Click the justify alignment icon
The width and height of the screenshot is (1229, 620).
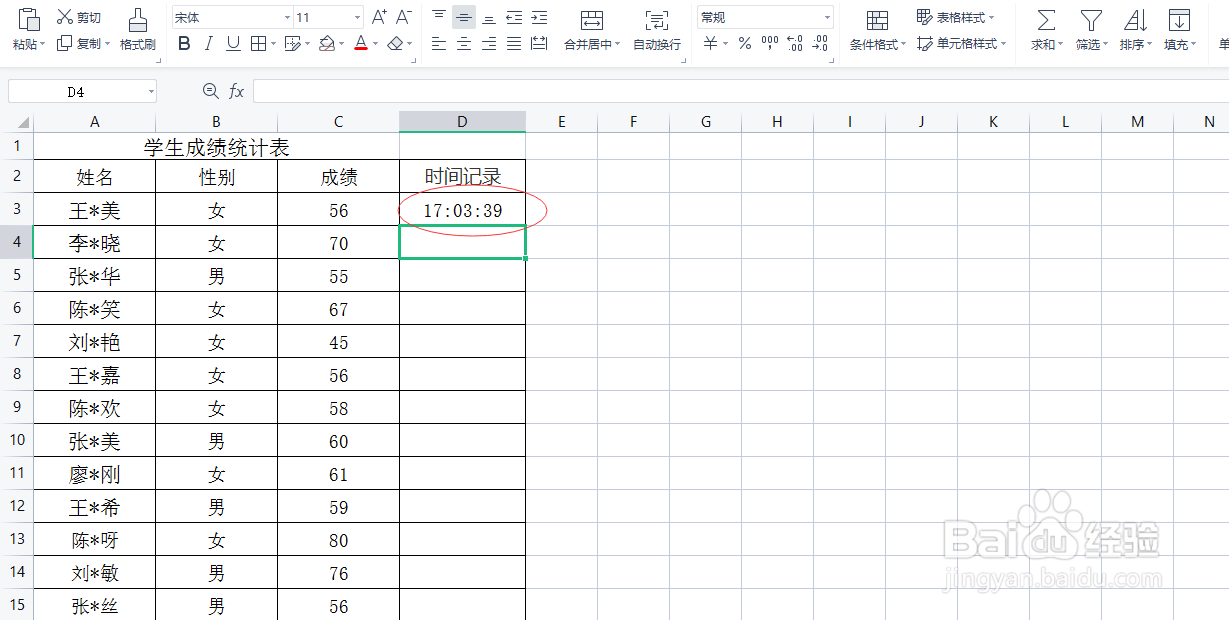pos(514,43)
